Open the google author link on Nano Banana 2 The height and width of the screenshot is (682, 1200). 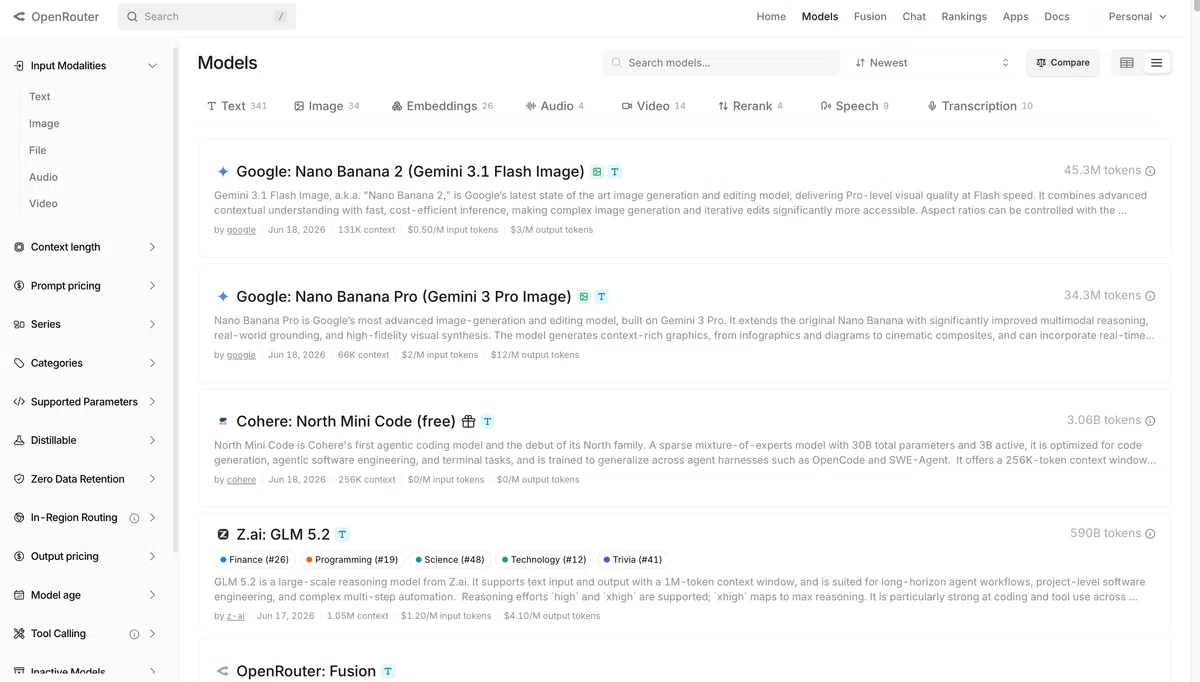[241, 230]
